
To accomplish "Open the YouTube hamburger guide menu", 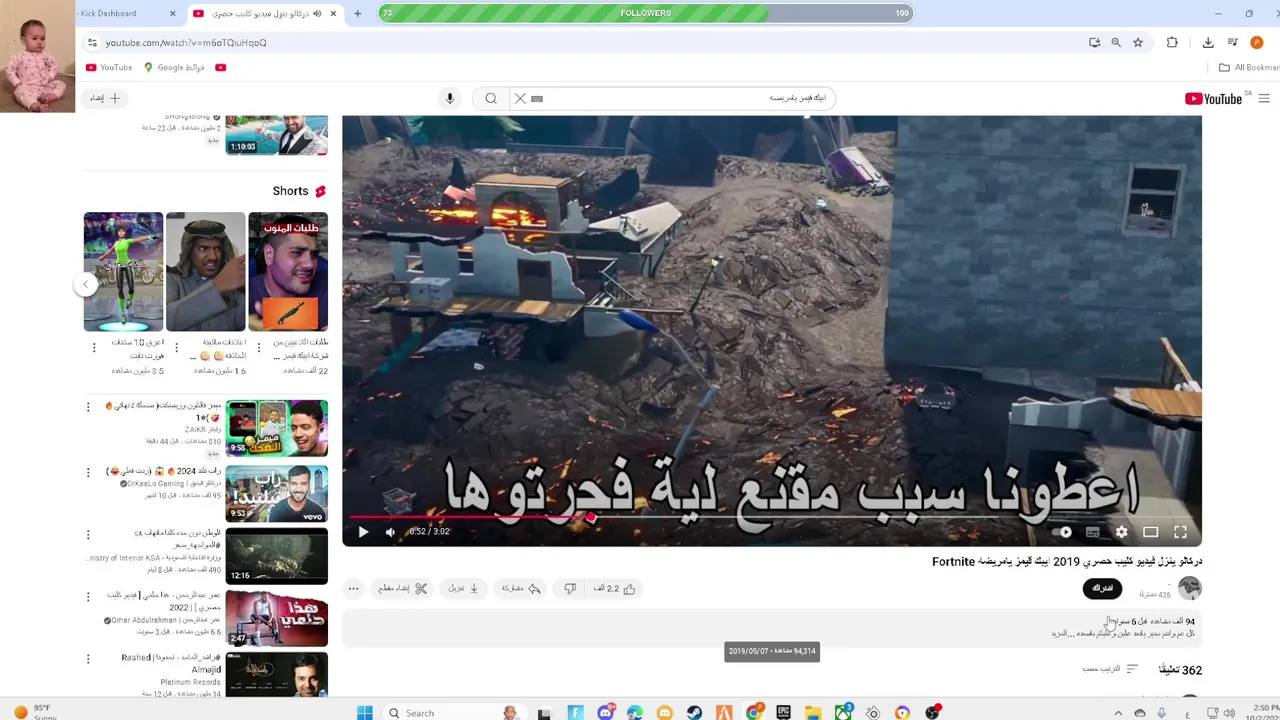I will click(x=1264, y=98).
